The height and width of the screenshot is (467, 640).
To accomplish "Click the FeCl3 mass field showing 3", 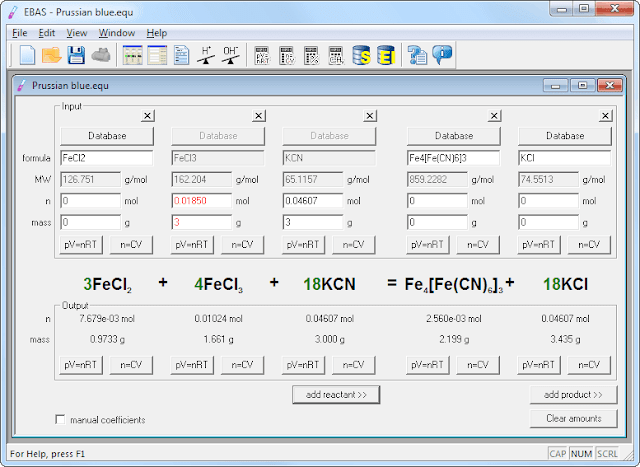I will tap(202, 222).
